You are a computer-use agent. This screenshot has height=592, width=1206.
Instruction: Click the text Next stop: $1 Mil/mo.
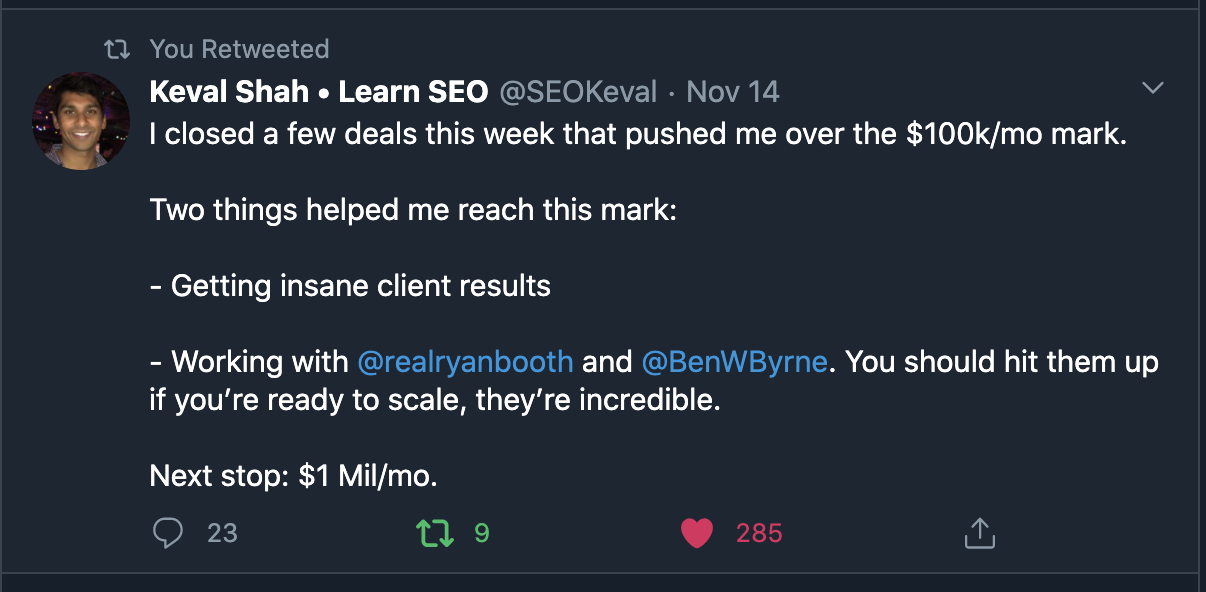[x=294, y=476]
